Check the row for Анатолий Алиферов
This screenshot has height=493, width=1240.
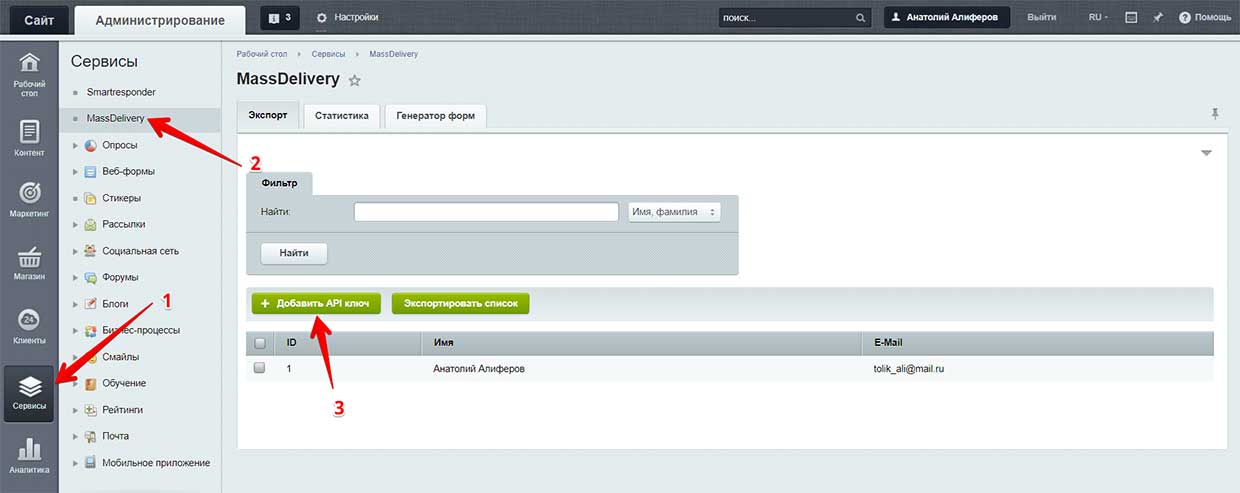tap(260, 368)
